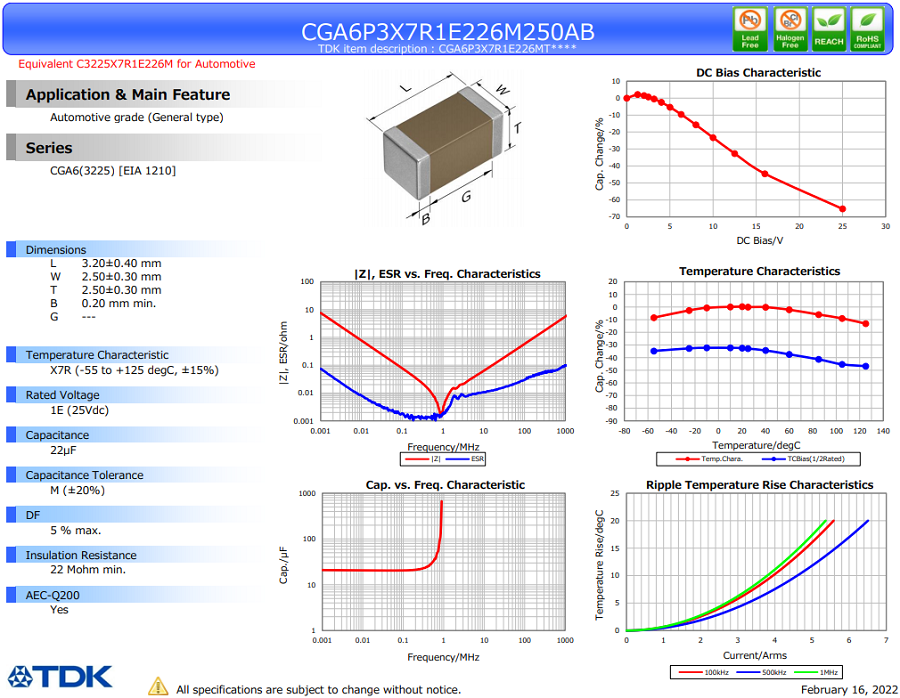Viewport: 900px width, 698px height.
Task: Click the red |Z| legend line sample
Action: pos(416,459)
